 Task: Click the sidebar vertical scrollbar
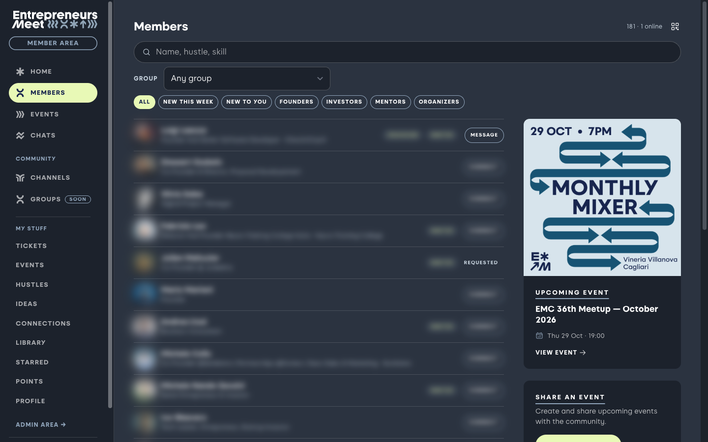pos(110,205)
